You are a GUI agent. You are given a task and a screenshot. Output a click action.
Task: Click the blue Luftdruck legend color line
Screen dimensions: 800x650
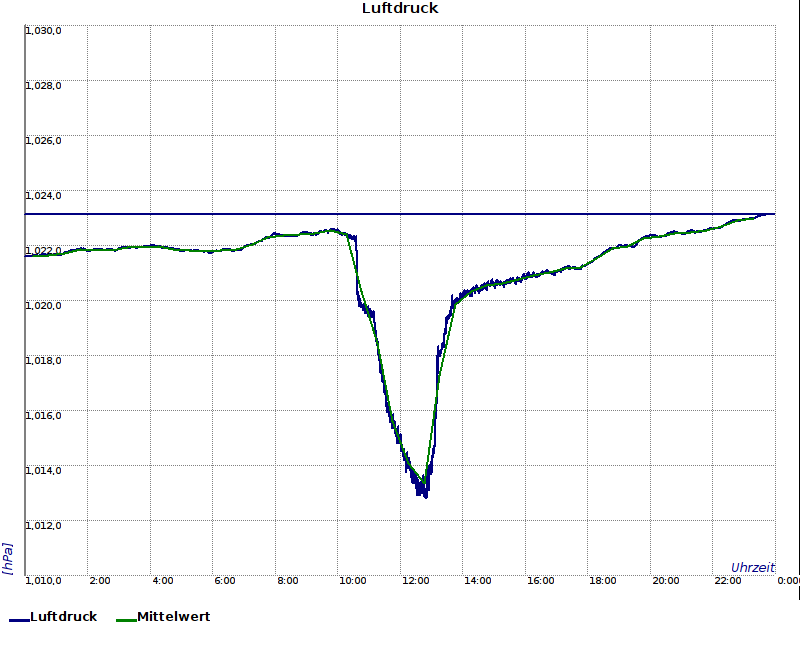coord(19,620)
